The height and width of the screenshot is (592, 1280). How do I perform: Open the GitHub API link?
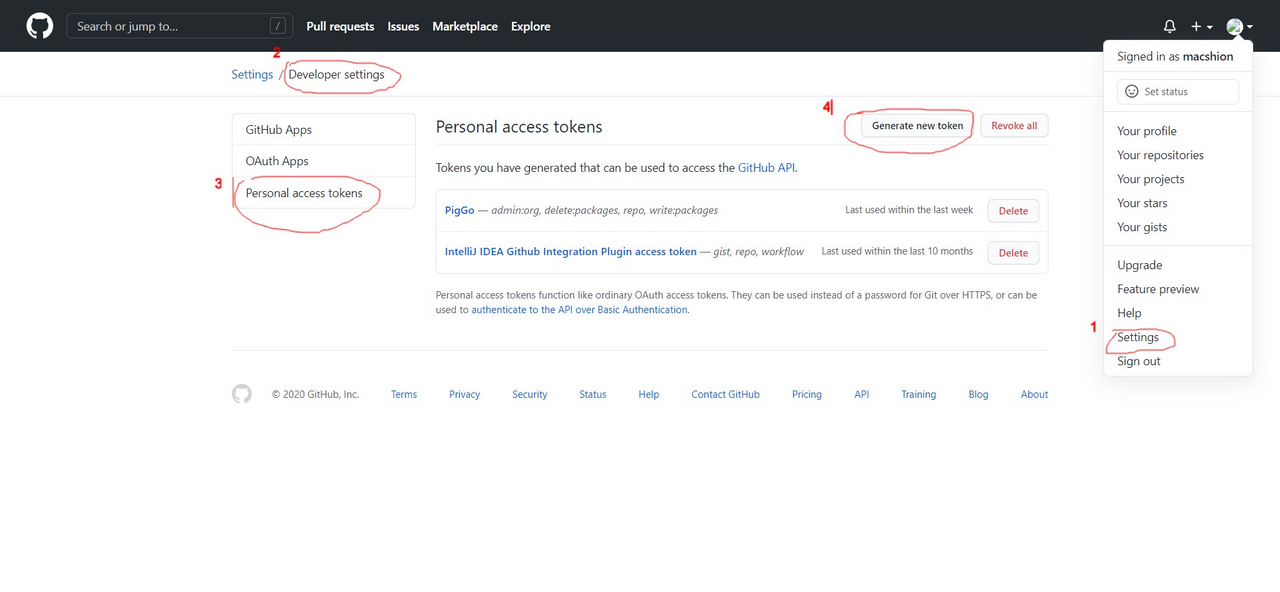click(766, 168)
